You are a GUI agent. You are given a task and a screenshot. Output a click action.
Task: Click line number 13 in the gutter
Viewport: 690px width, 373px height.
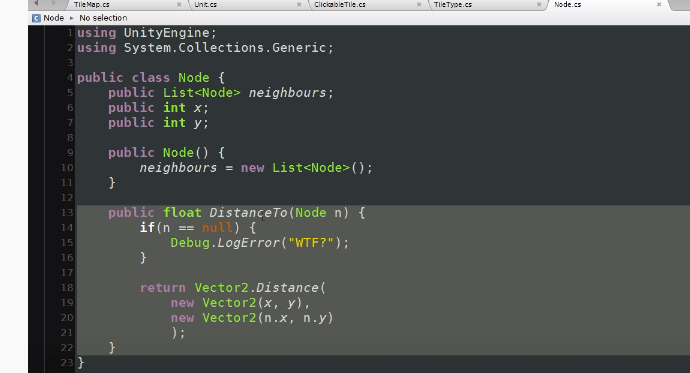click(67, 212)
